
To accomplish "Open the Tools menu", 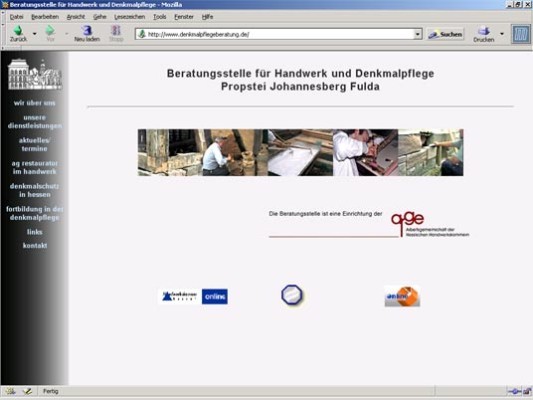I will pyautogui.click(x=159, y=17).
